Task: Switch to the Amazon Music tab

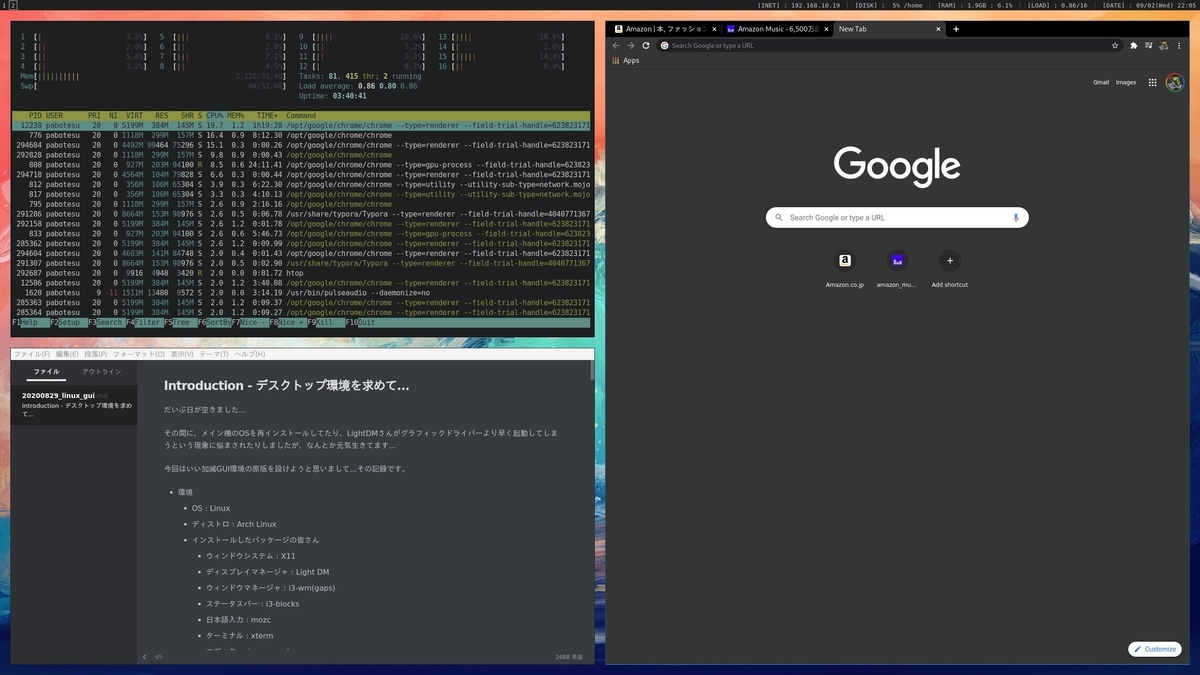Action: (778, 29)
